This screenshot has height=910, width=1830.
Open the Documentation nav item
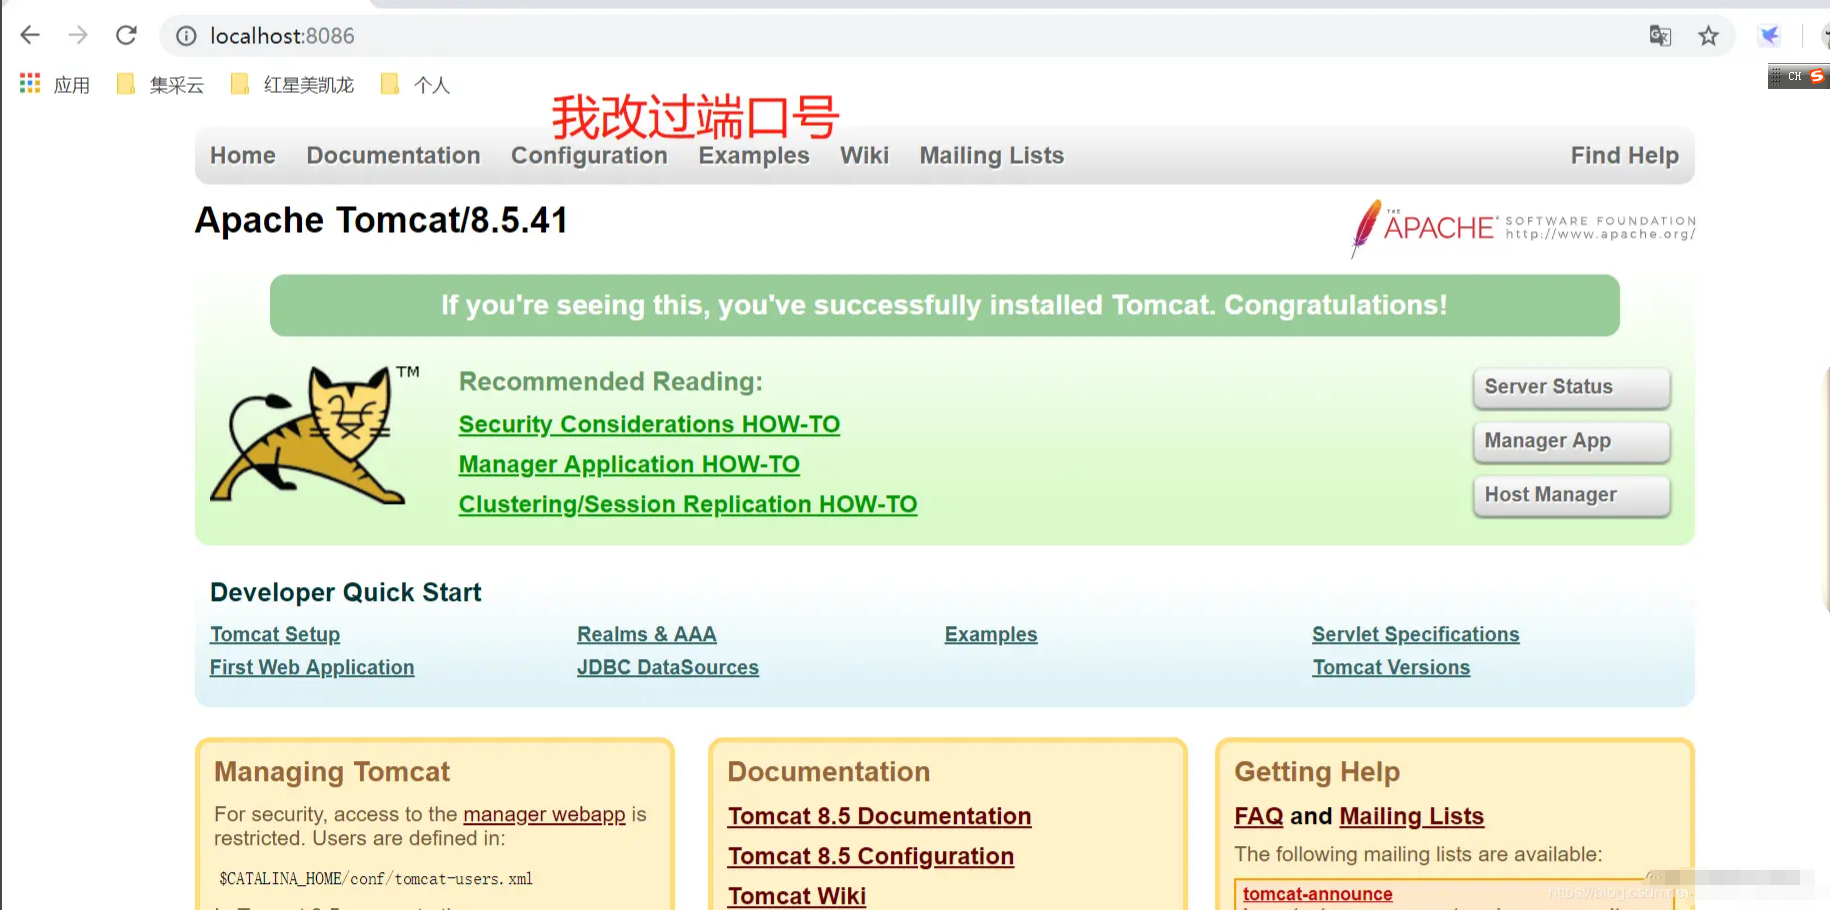[x=393, y=155]
